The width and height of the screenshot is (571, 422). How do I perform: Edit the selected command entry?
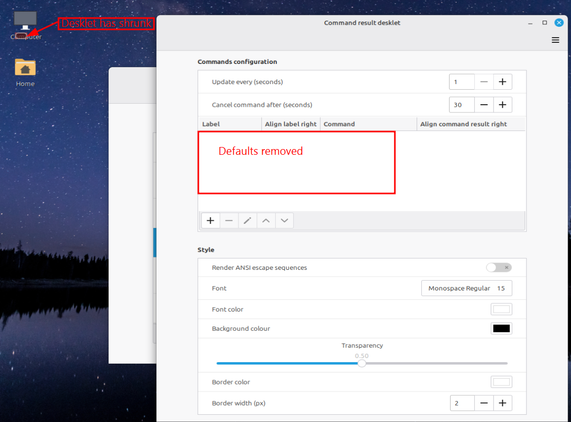point(247,221)
